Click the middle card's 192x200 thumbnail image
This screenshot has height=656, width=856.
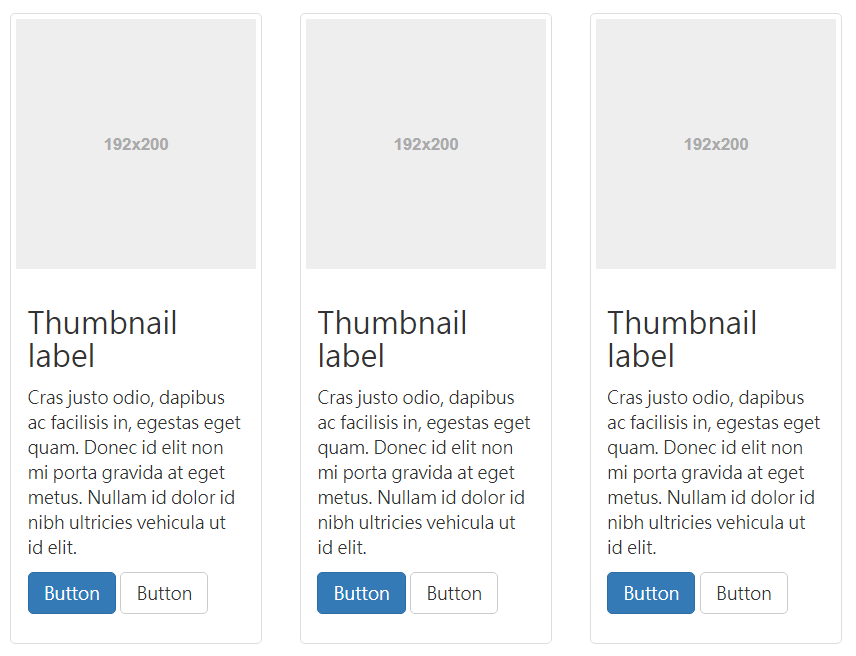pyautogui.click(x=426, y=144)
